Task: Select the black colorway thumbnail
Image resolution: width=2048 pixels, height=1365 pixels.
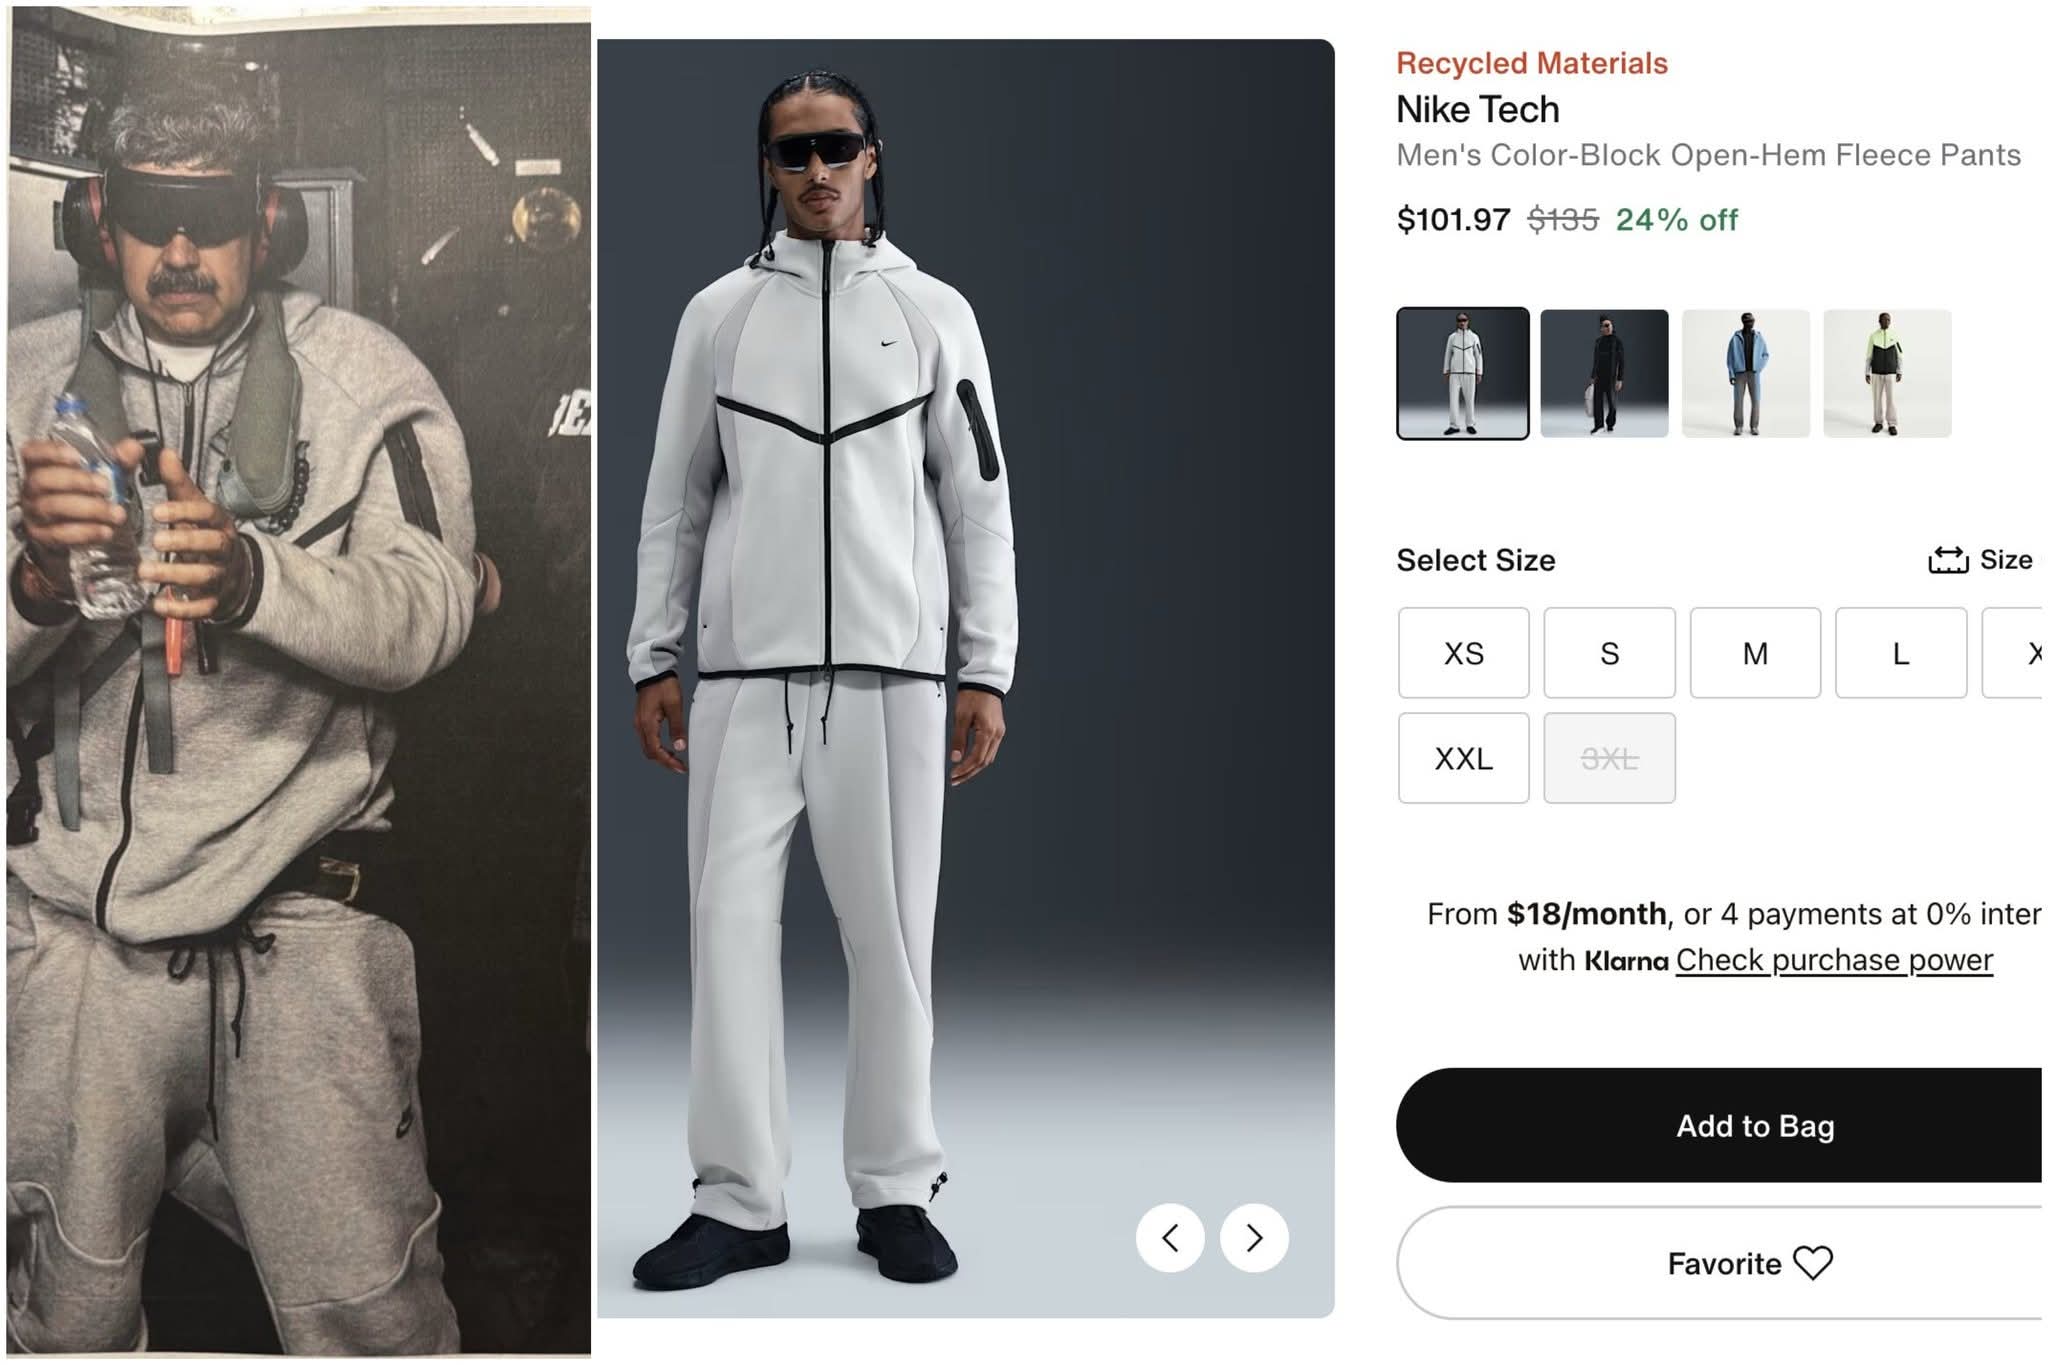Action: pyautogui.click(x=1604, y=373)
